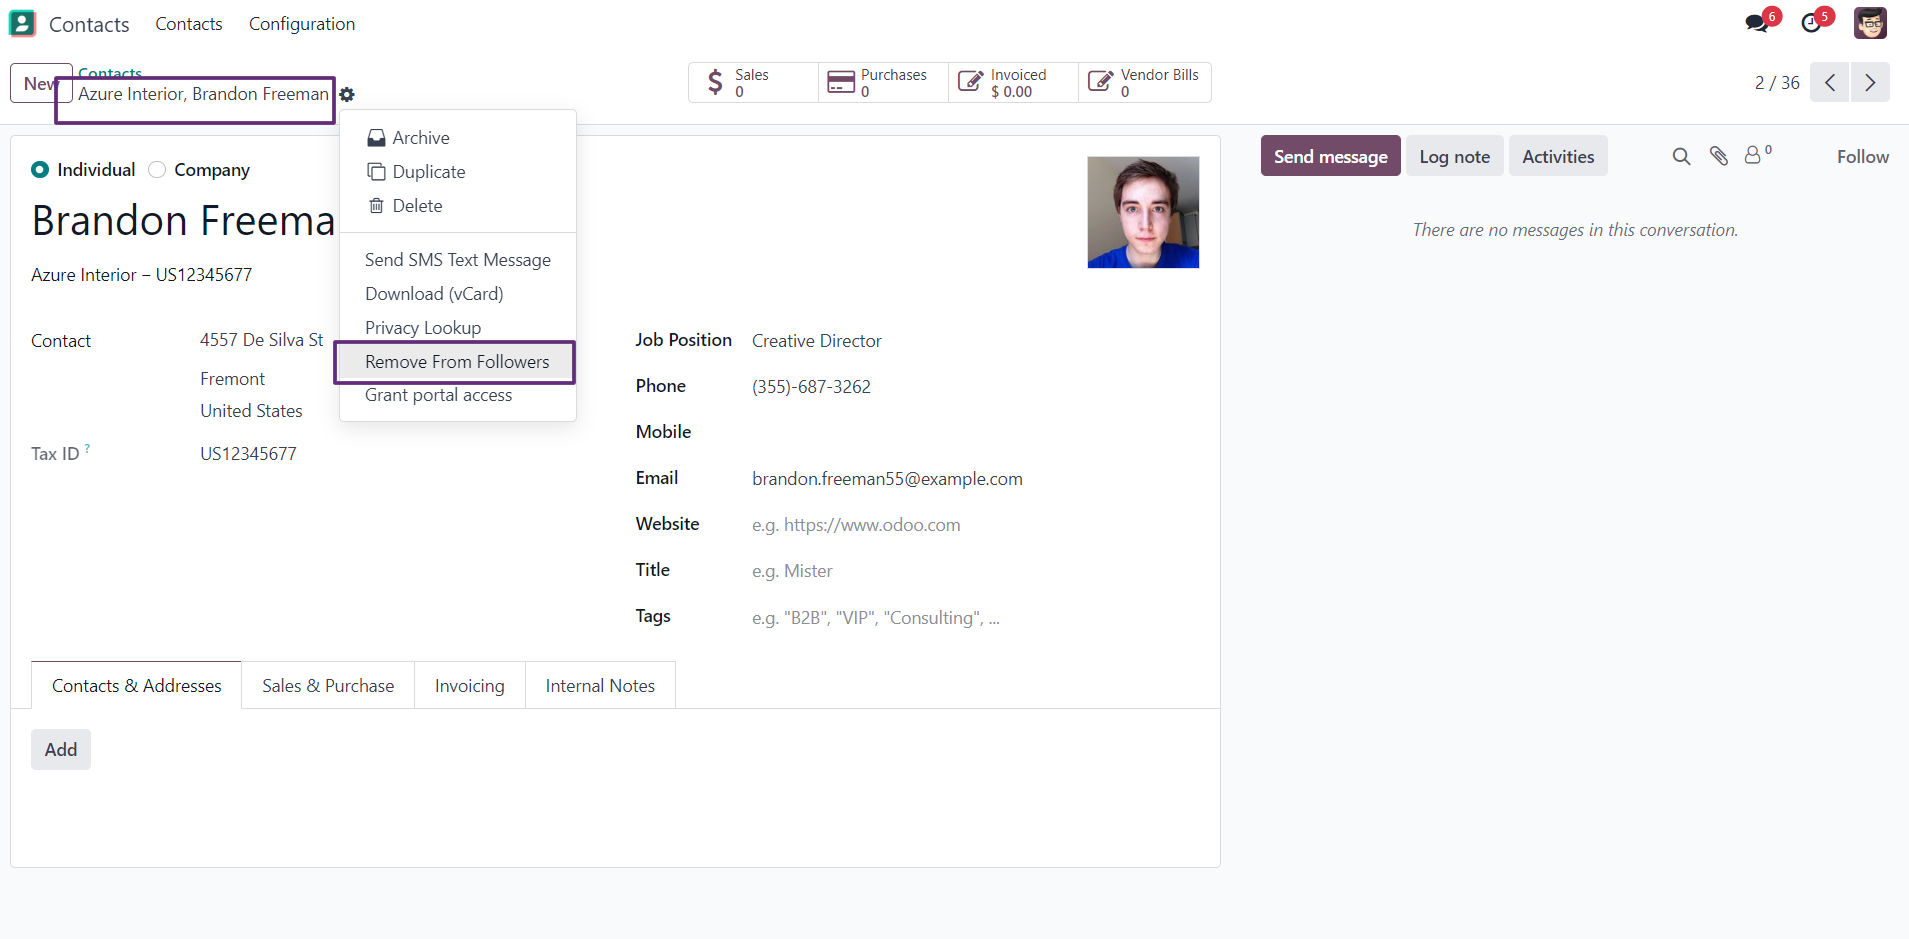The width and height of the screenshot is (1909, 939).
Task: Click the Tax ID field value
Action: click(x=248, y=454)
